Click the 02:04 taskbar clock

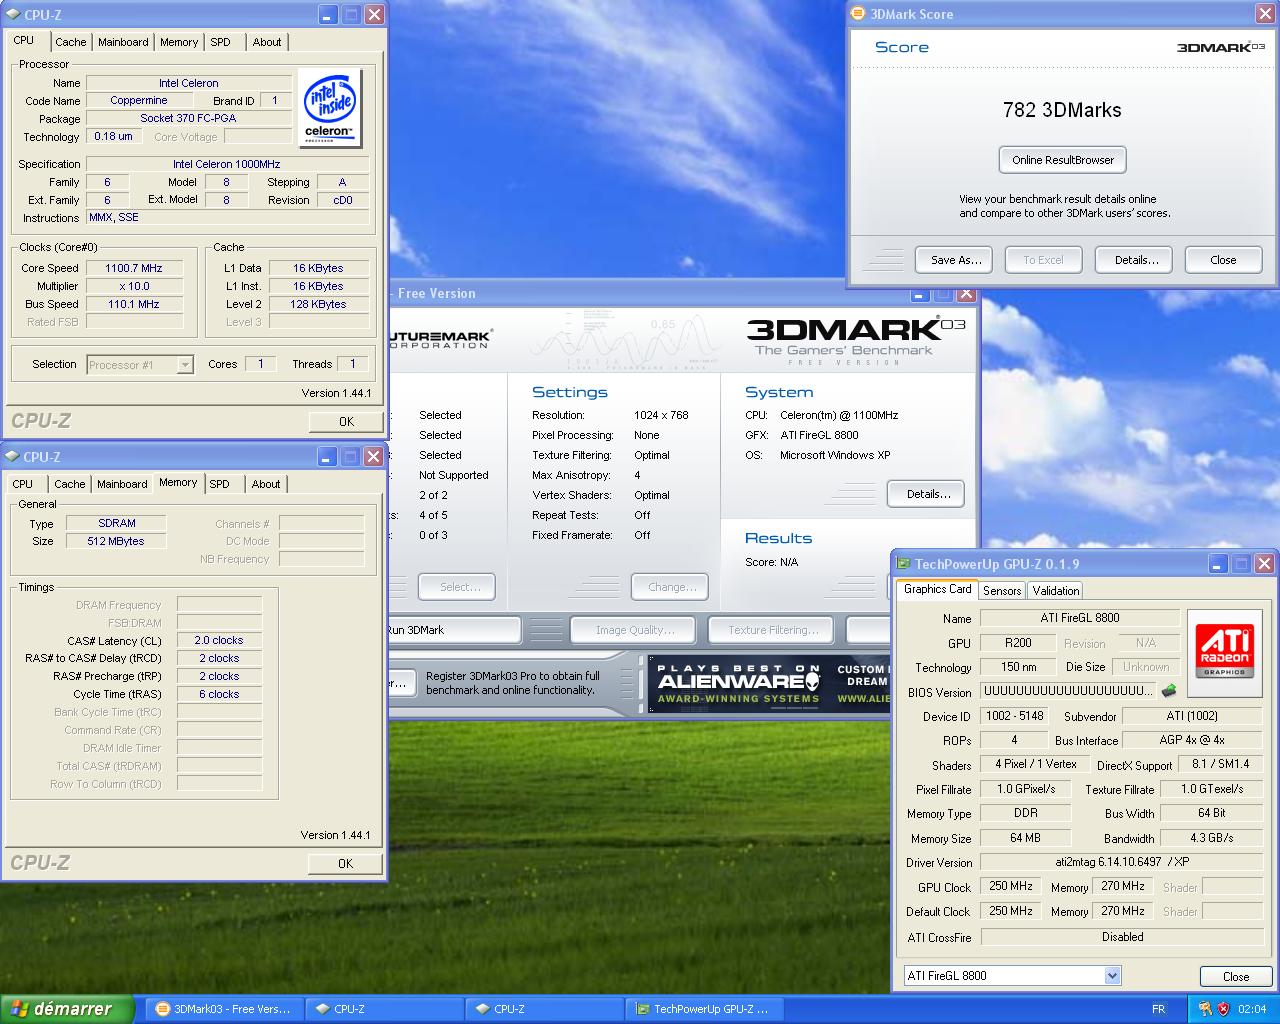[x=1252, y=1009]
